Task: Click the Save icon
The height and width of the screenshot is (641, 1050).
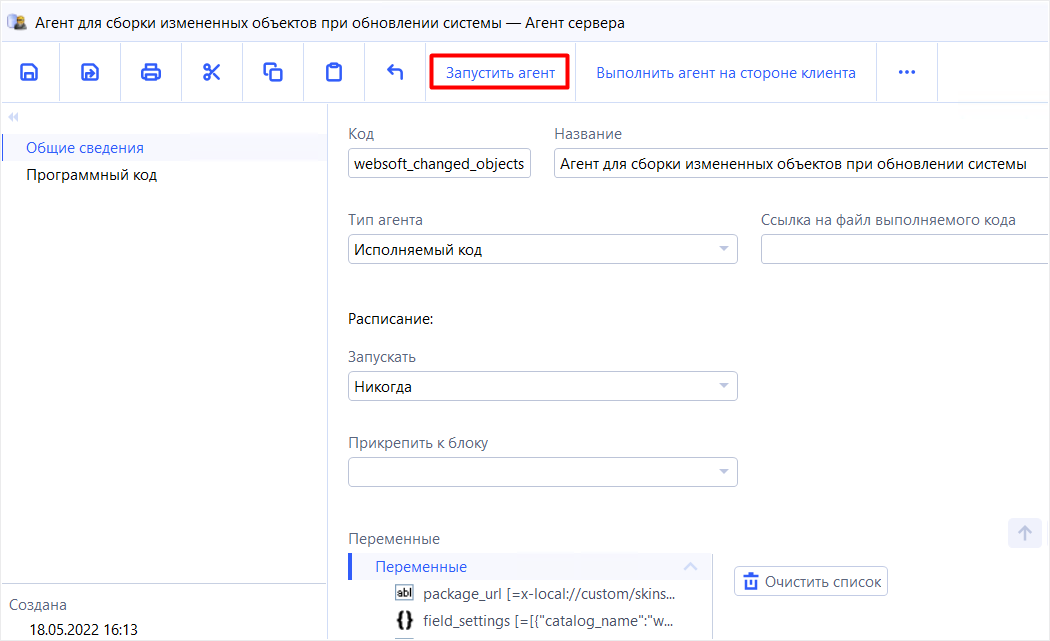Action: (x=30, y=71)
